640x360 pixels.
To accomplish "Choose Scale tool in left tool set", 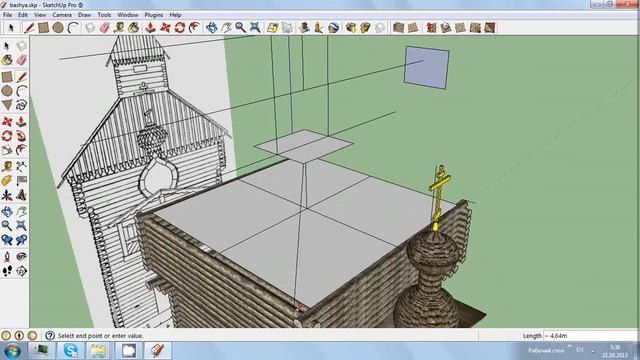I will point(7,151).
